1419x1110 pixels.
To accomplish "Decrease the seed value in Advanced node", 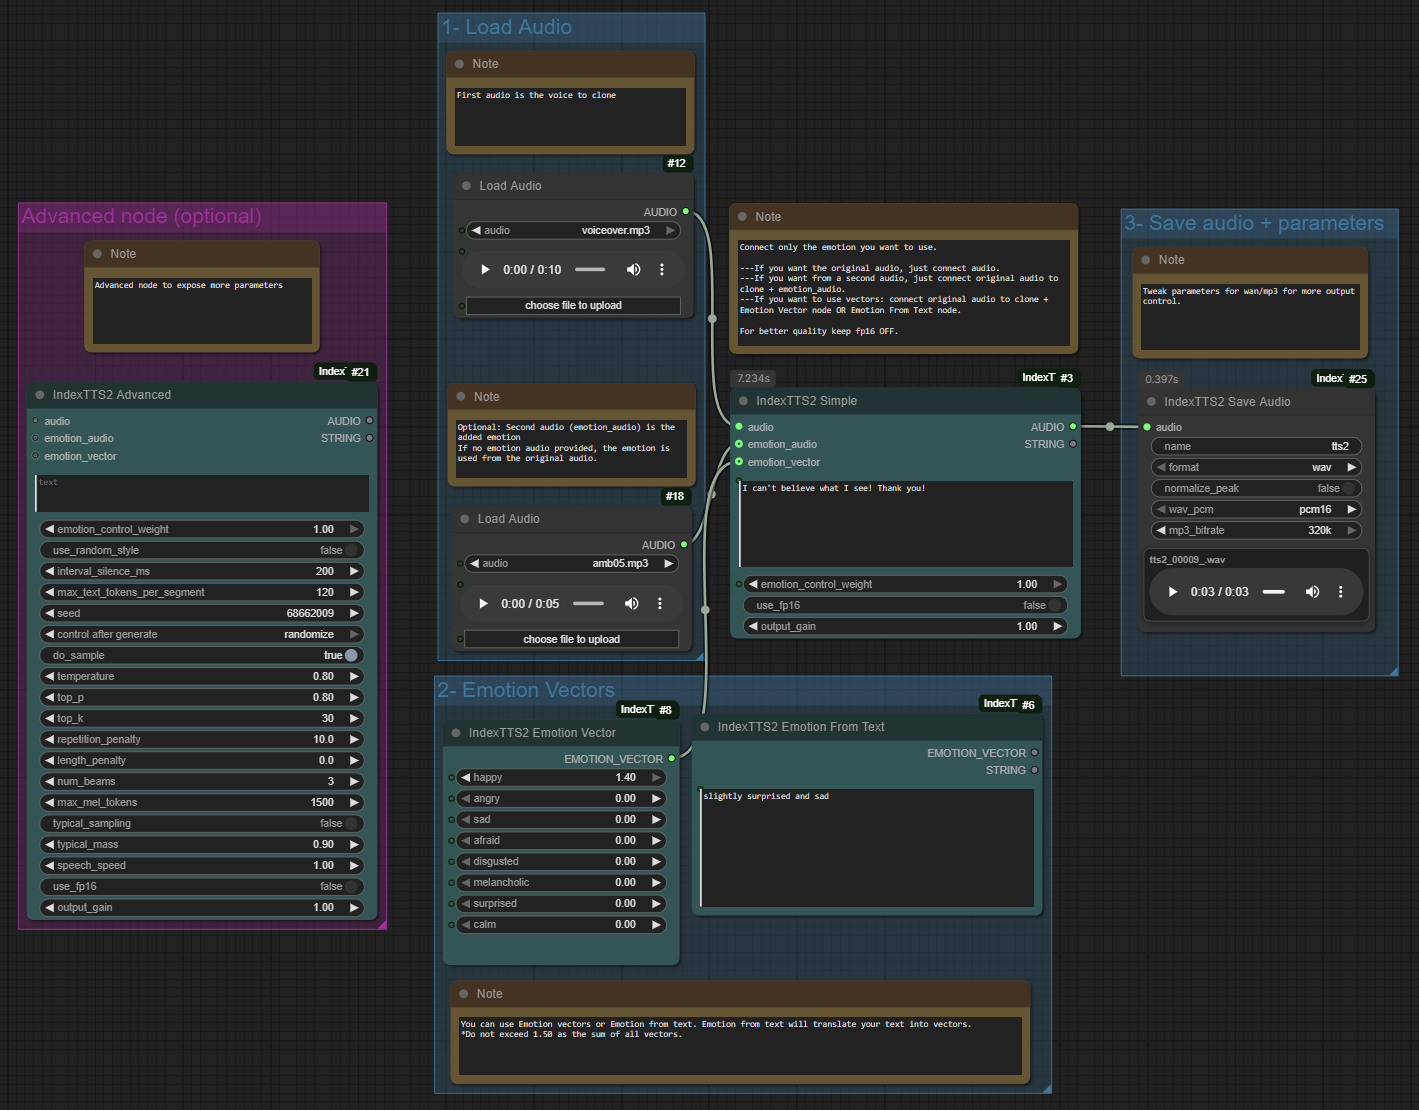I will click(x=49, y=614).
